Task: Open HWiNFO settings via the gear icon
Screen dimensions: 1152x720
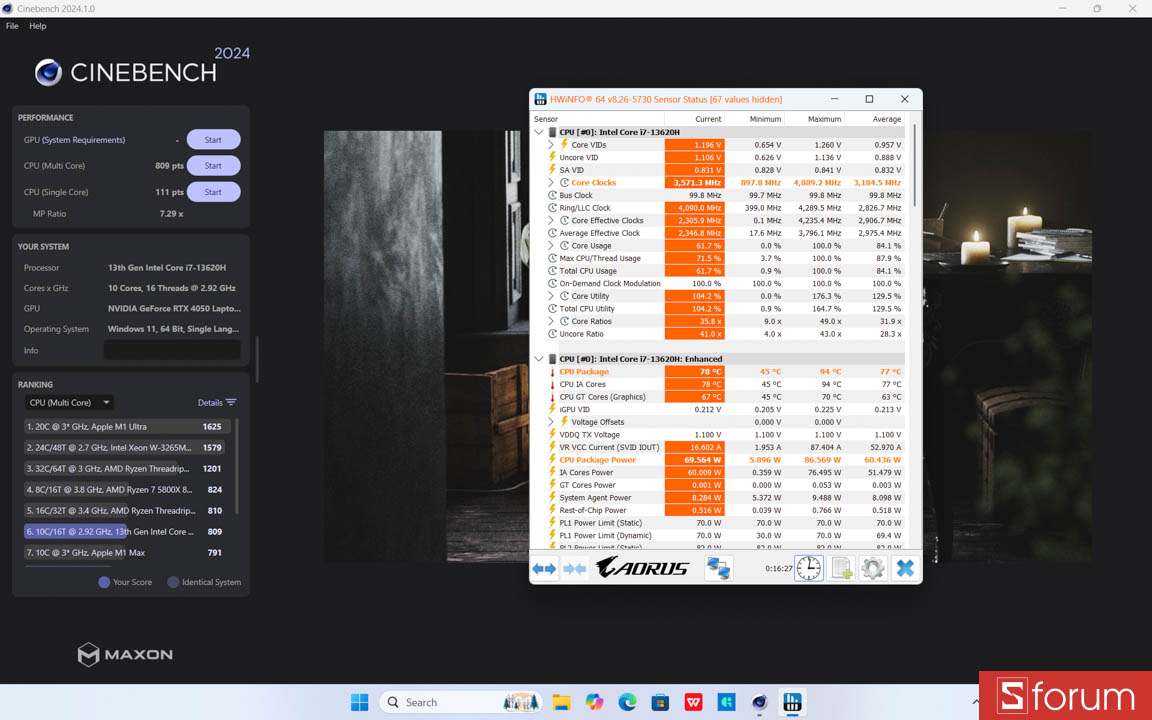Action: (x=871, y=567)
